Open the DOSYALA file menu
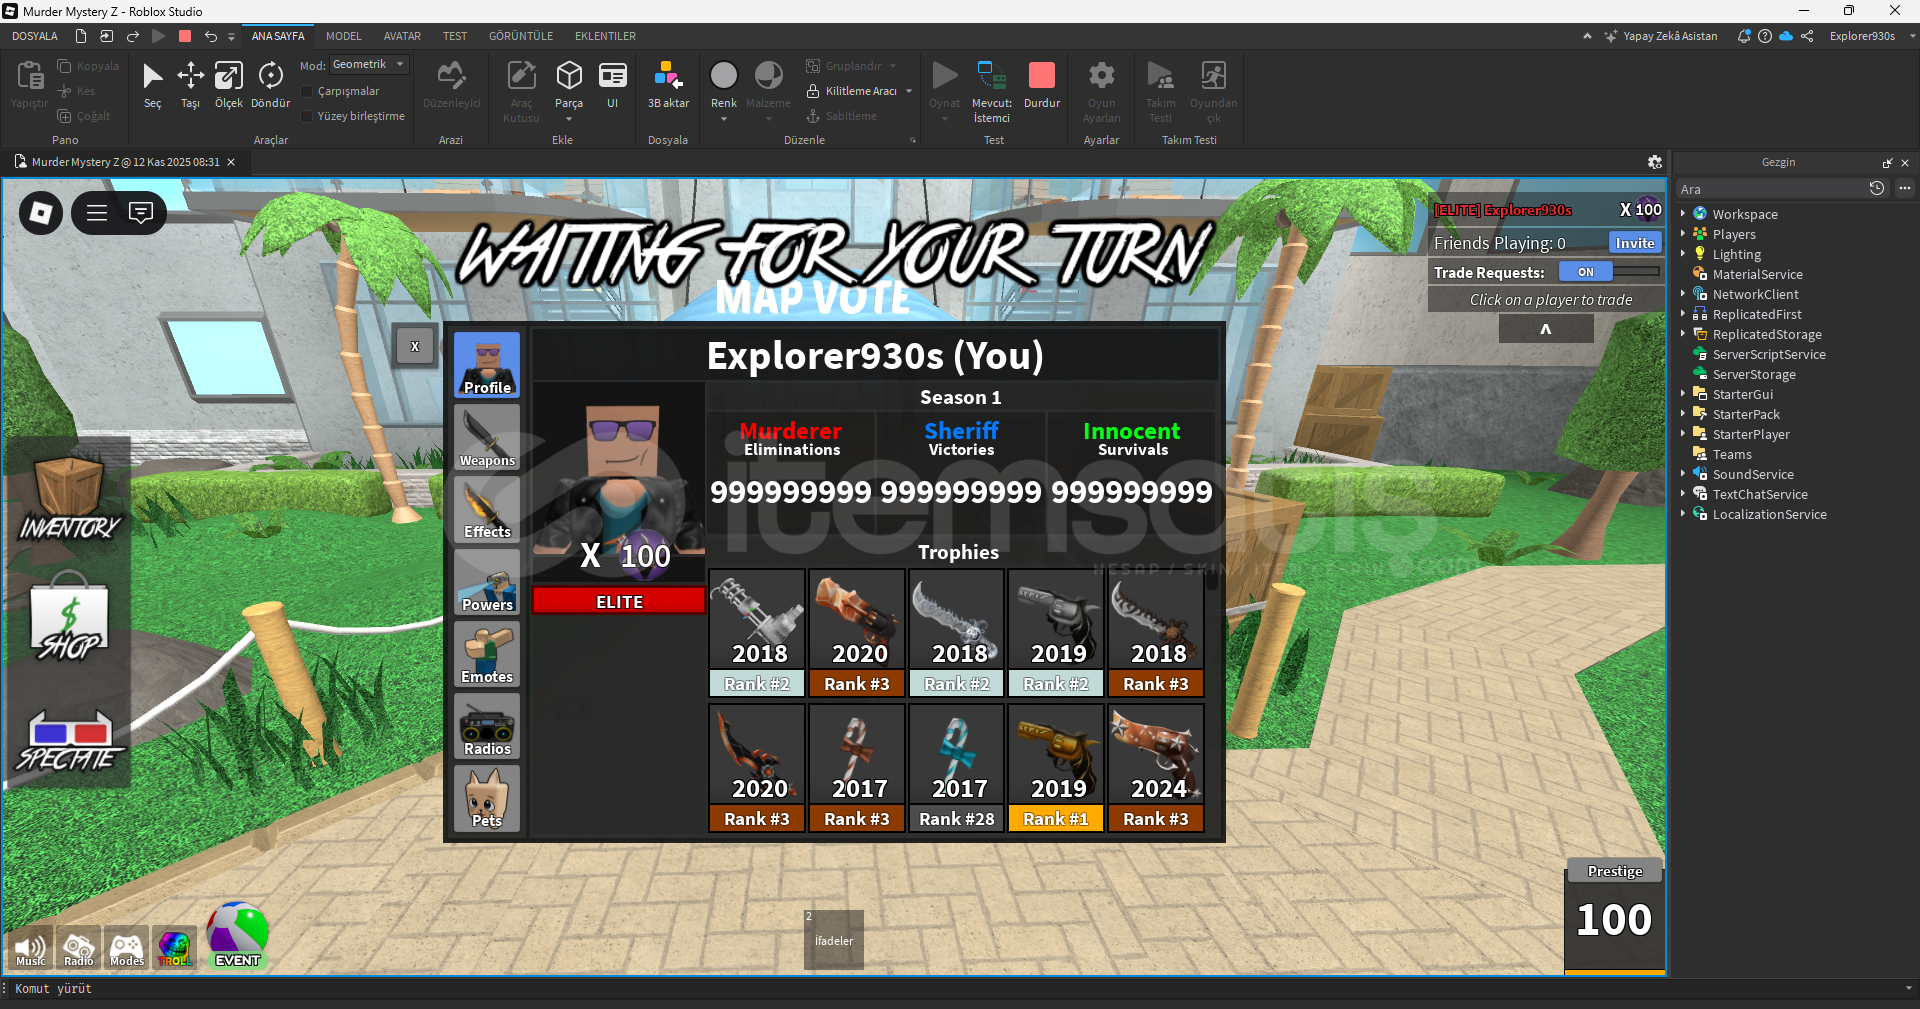1920x1009 pixels. 35,36
